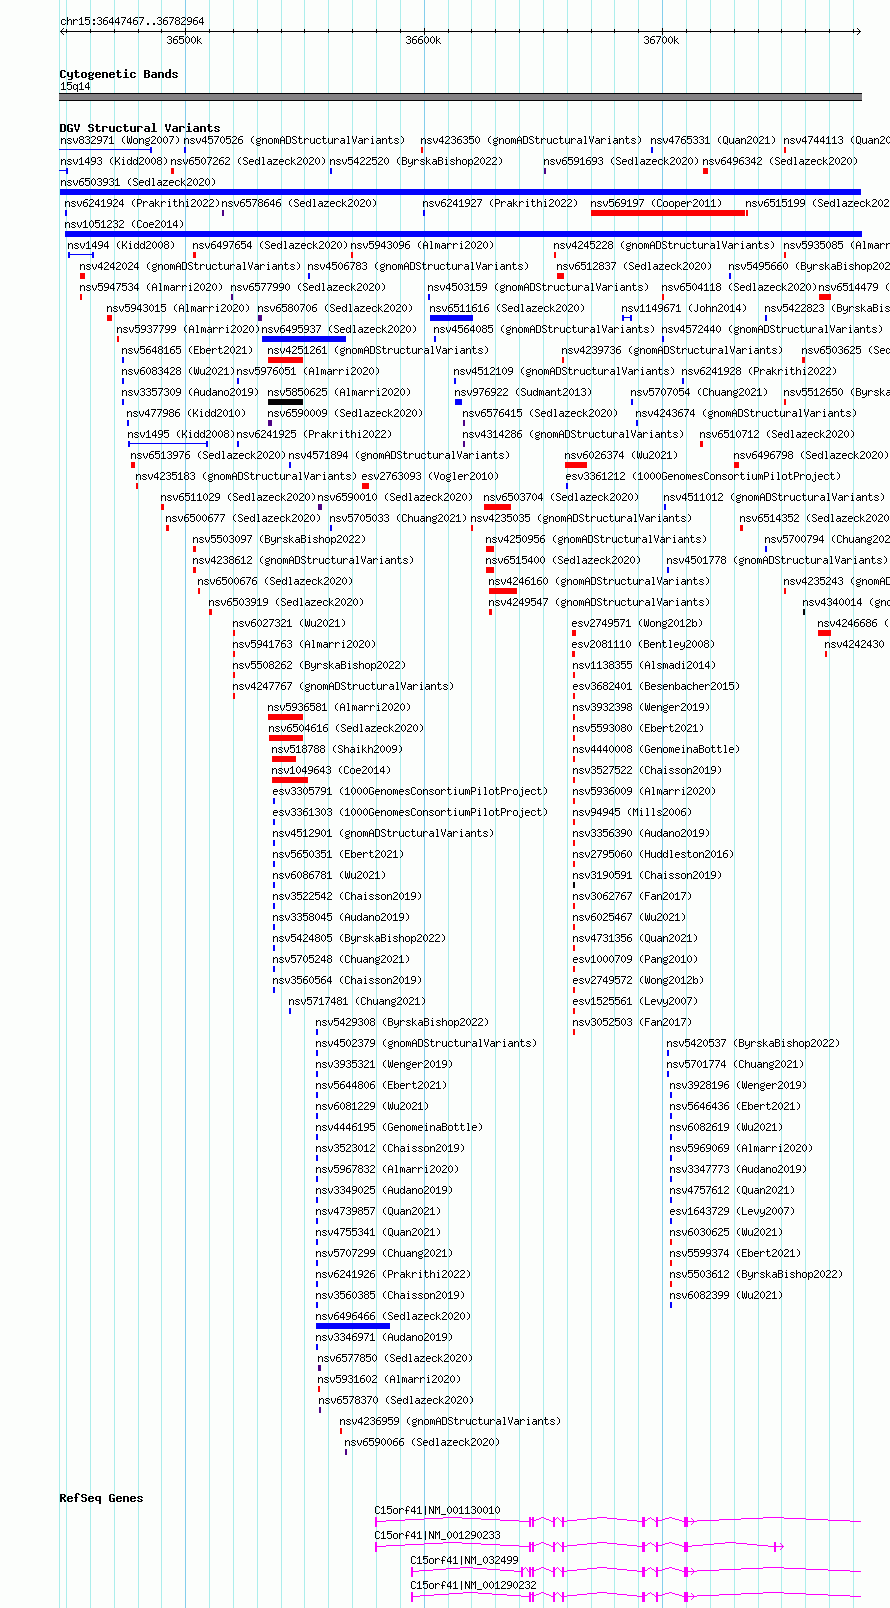890x1608 pixels.
Task: Click the 36500k ruler tick label
Action: pos(184,40)
